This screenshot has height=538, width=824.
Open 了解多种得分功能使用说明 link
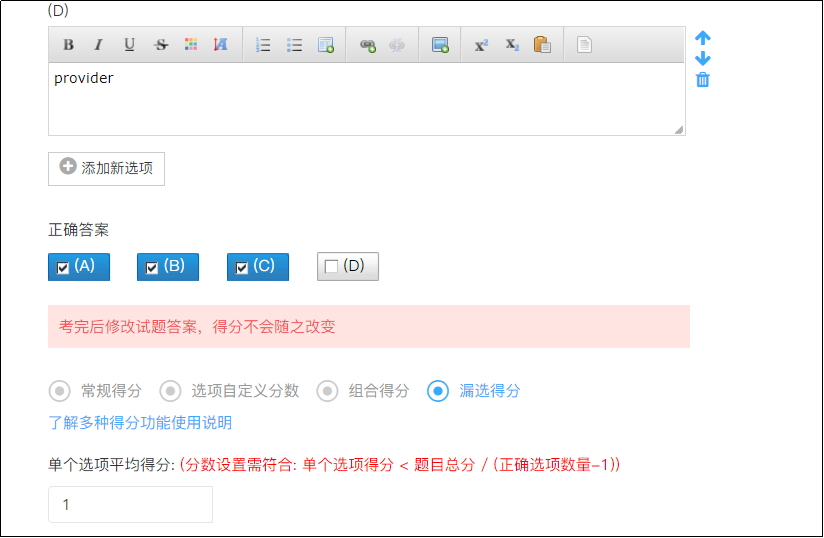140,423
